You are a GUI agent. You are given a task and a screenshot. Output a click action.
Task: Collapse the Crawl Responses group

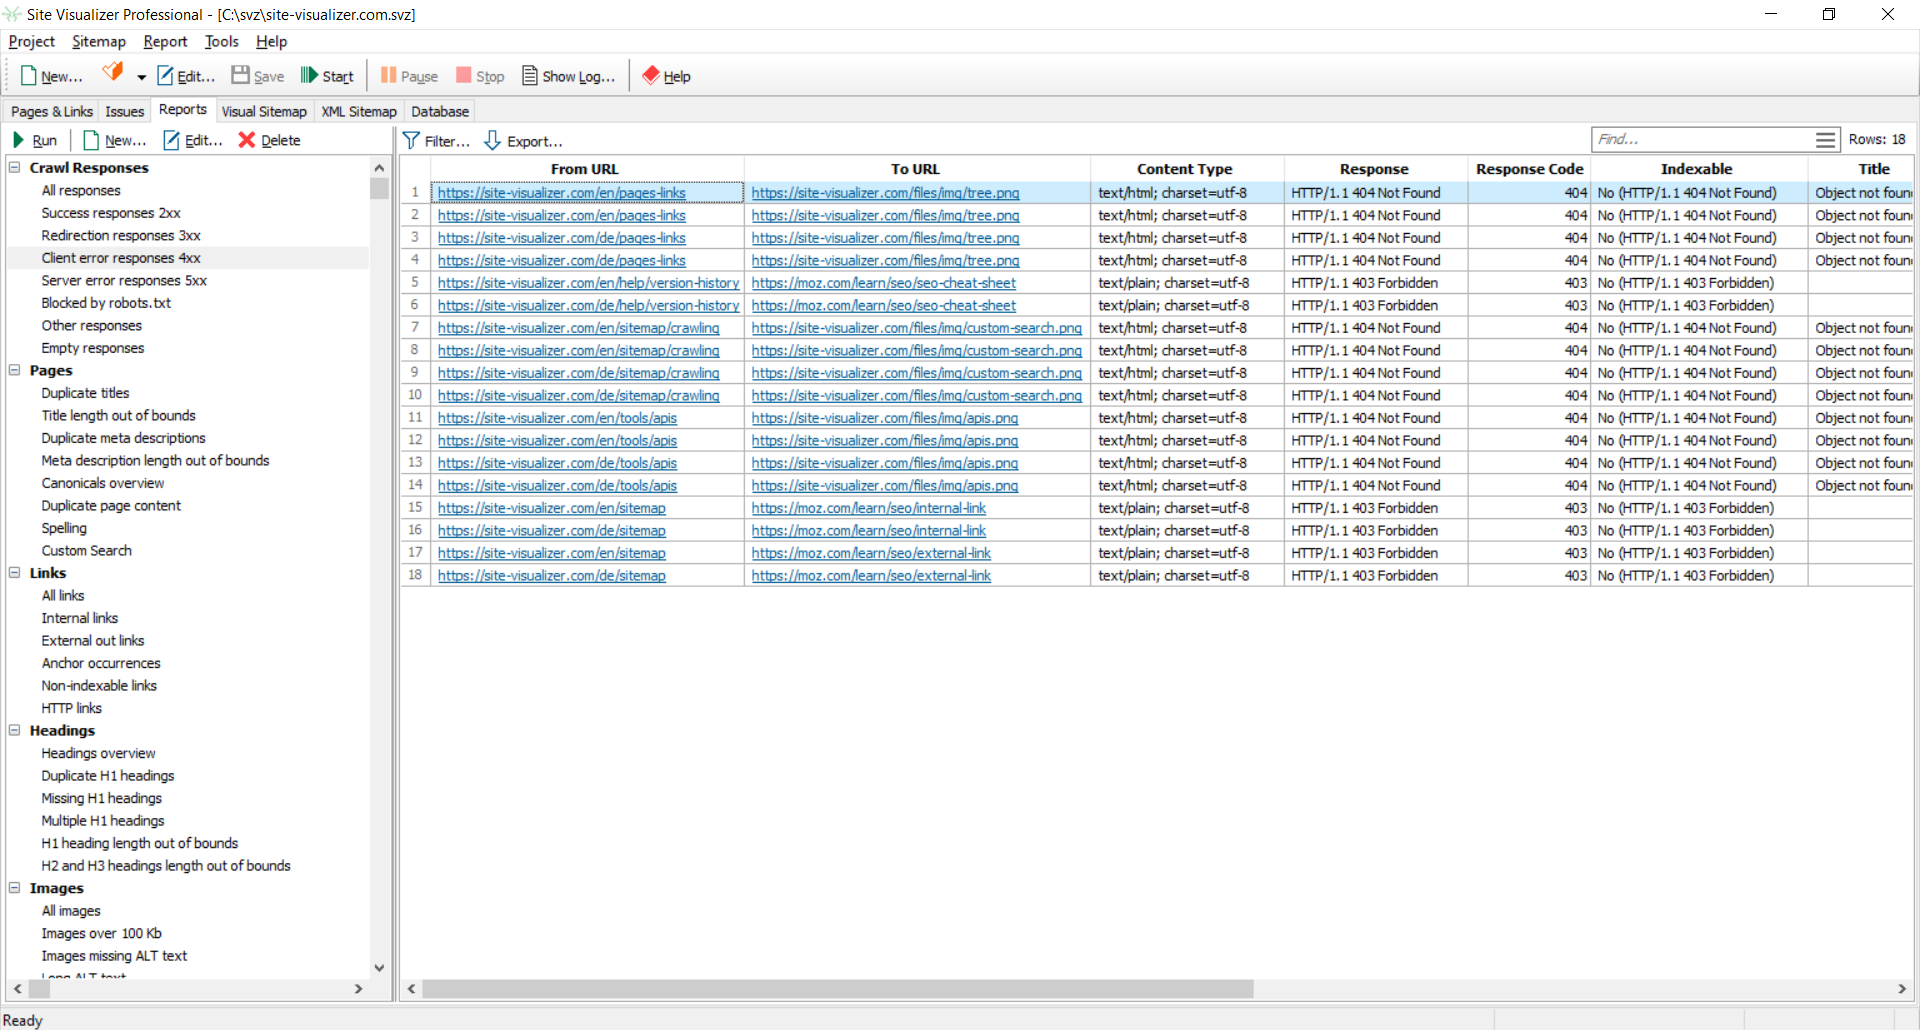(15, 168)
